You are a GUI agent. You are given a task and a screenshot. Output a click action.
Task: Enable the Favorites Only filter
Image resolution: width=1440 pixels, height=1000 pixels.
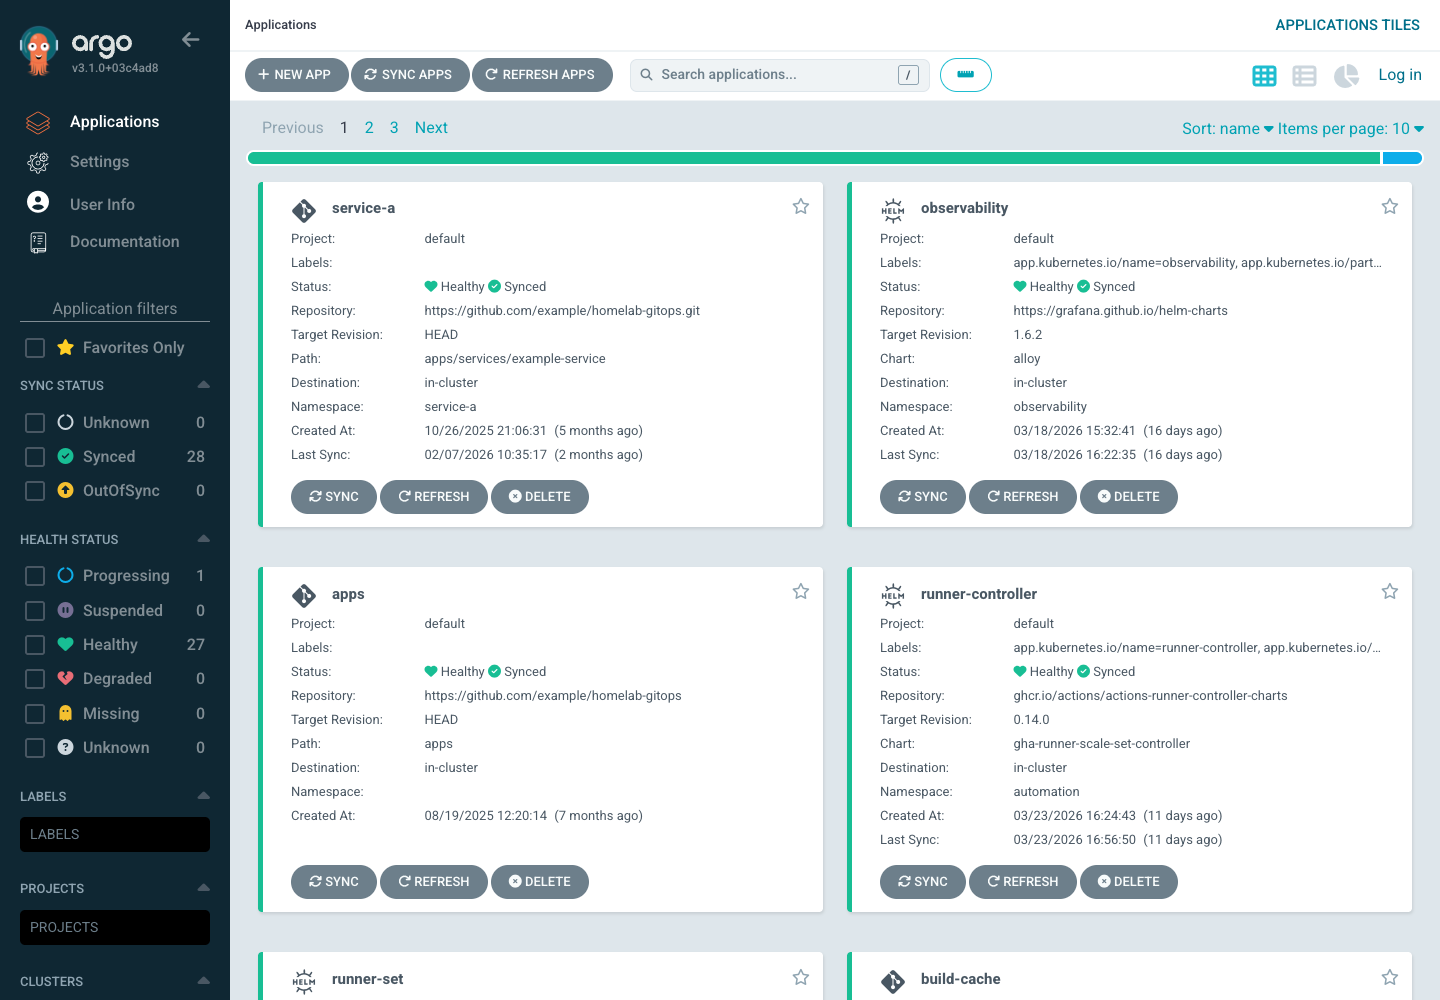35,348
